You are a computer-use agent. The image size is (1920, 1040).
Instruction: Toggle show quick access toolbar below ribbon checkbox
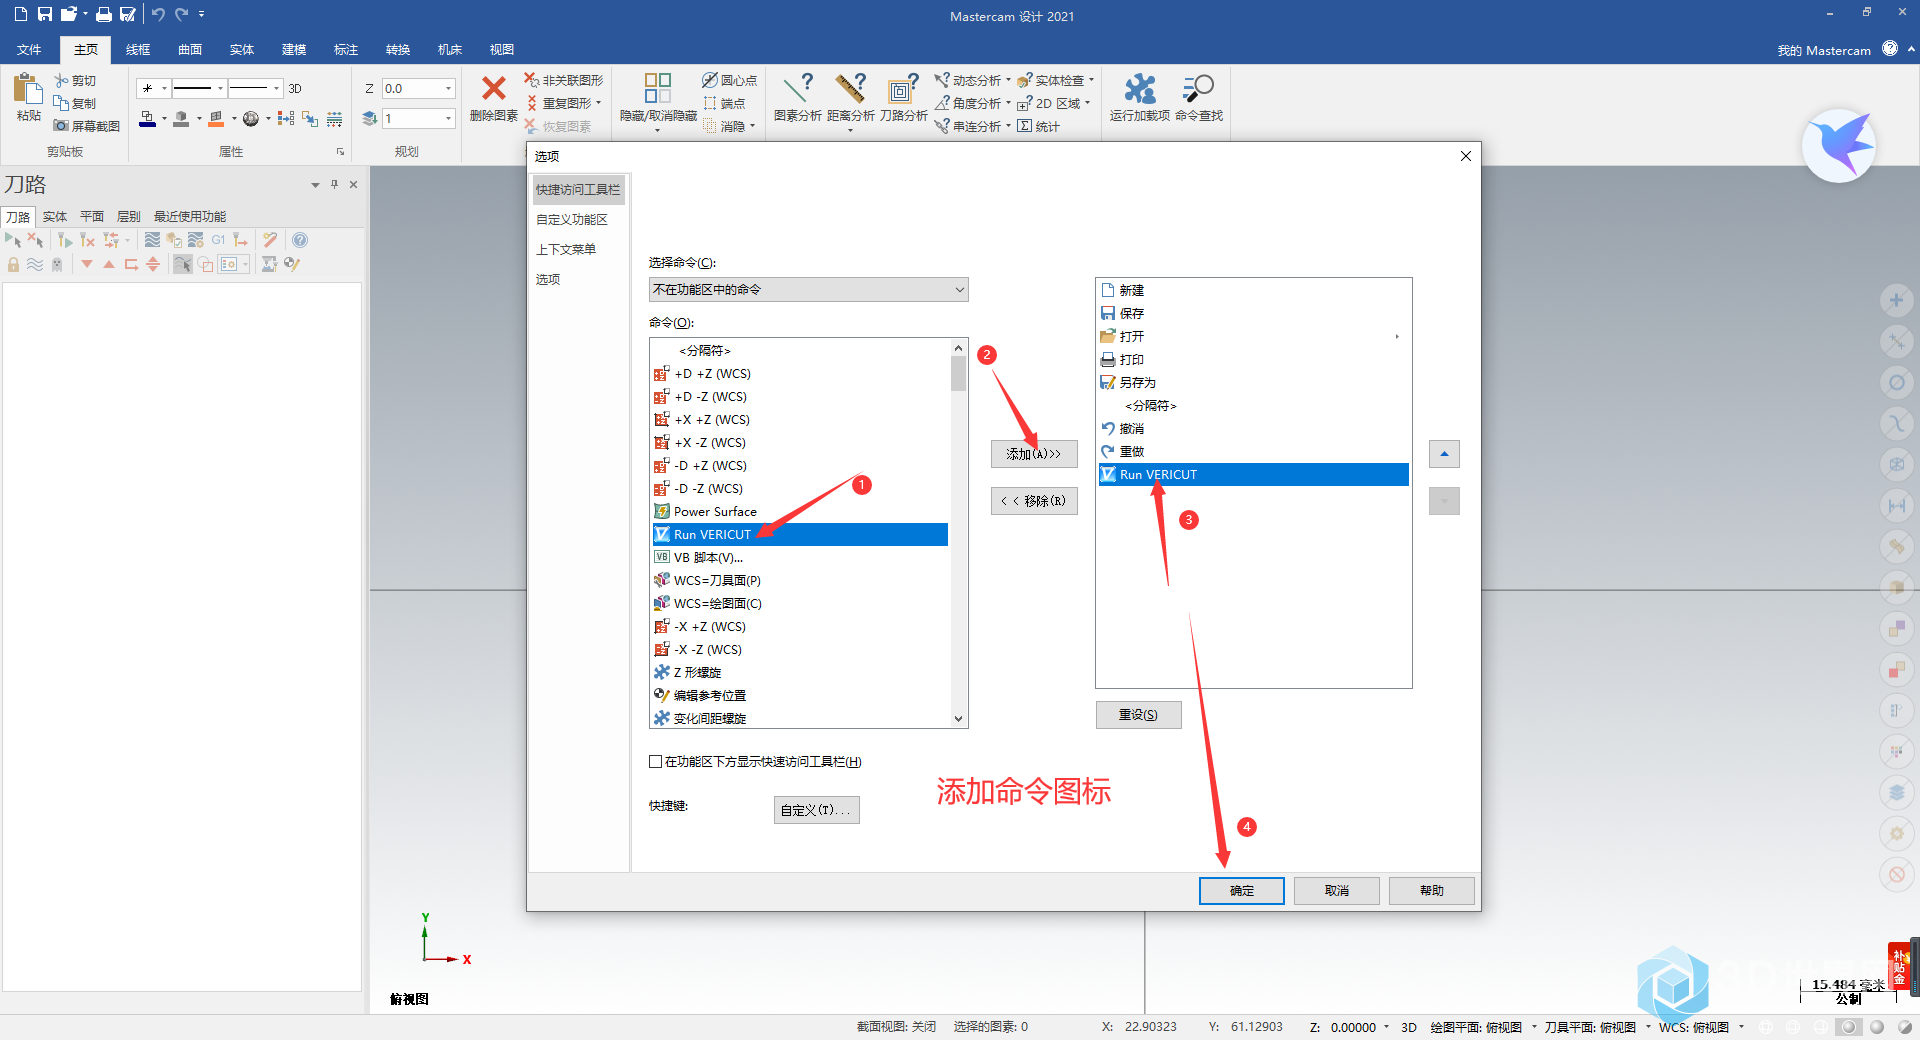point(655,762)
